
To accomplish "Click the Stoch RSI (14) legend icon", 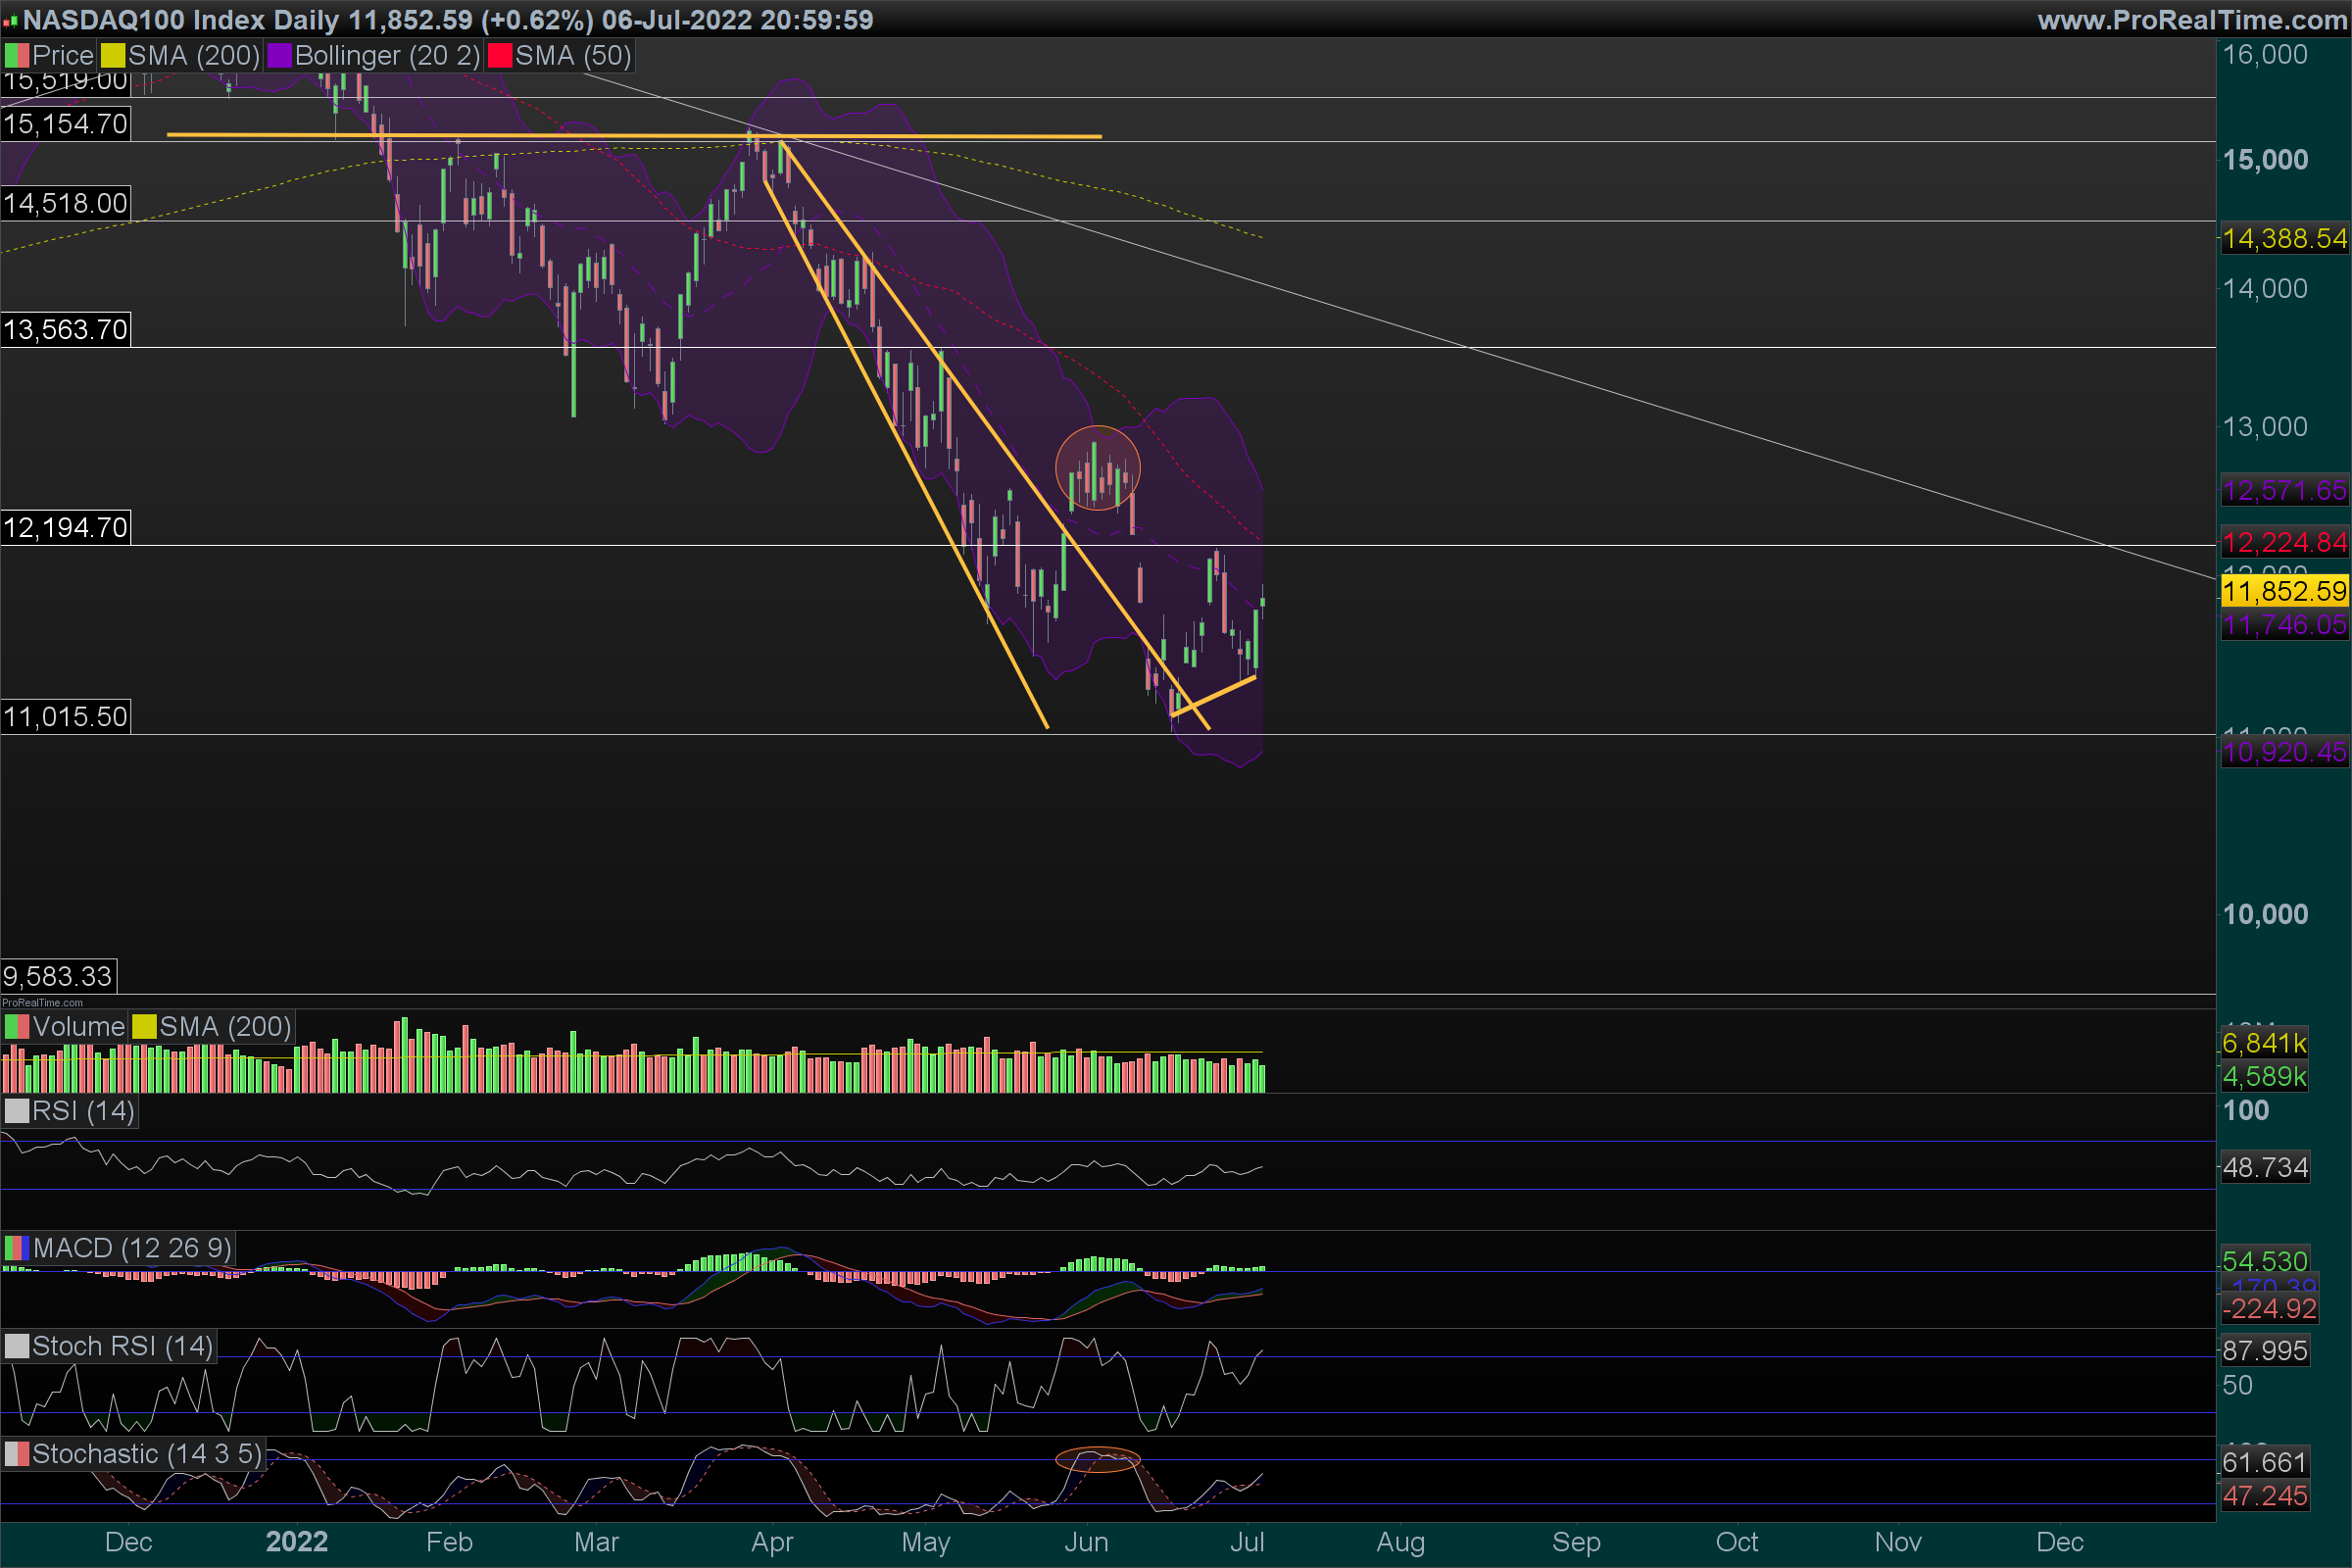I will pyautogui.click(x=16, y=1346).
